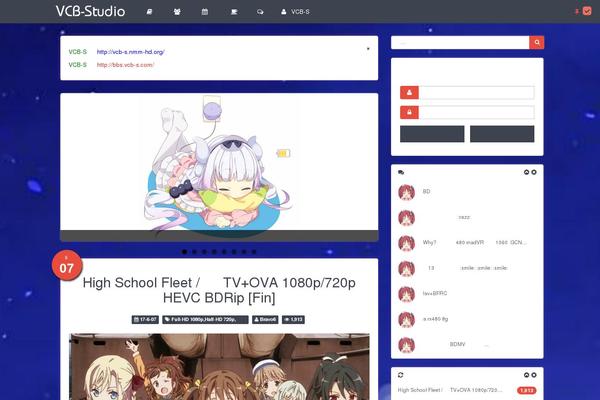Click the avatar beside the lav+BFRC comment
Screen dimensions: 600x400
tap(406, 294)
